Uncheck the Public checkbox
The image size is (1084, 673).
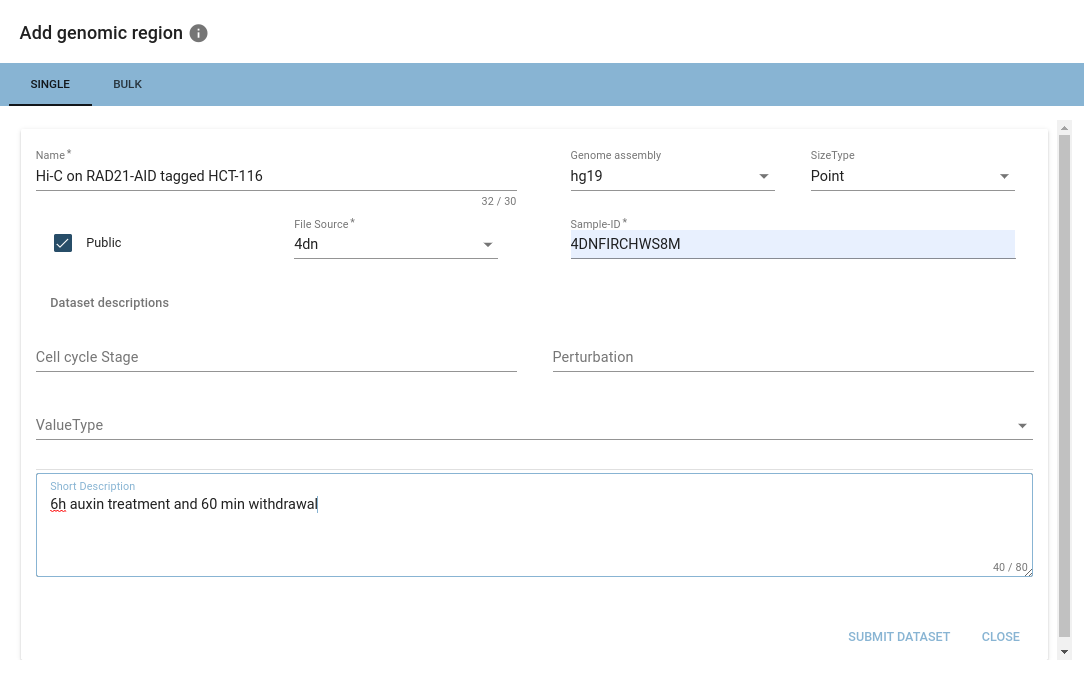63,243
